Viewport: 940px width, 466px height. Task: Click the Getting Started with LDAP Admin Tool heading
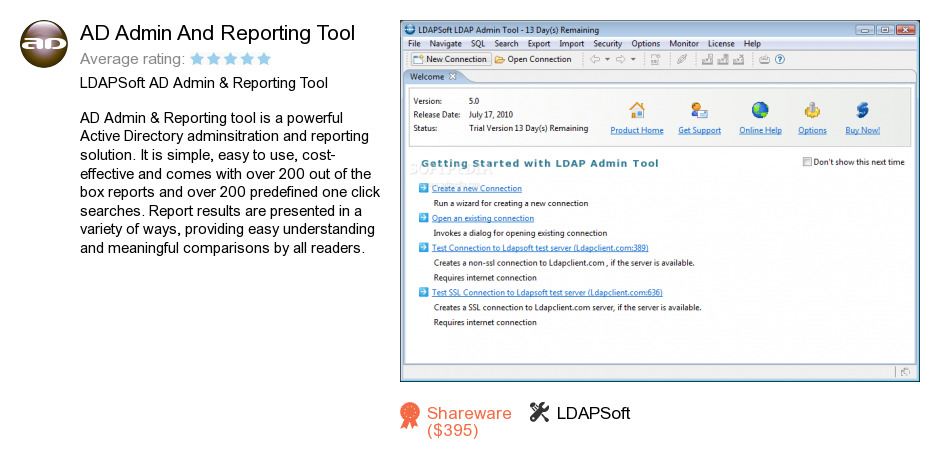click(x=540, y=163)
